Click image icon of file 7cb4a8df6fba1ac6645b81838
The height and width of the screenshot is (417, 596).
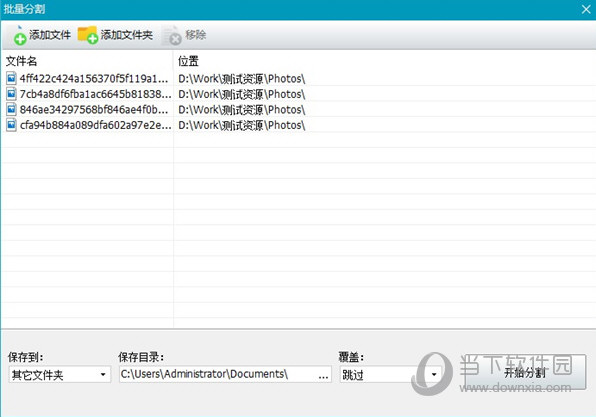pos(11,94)
